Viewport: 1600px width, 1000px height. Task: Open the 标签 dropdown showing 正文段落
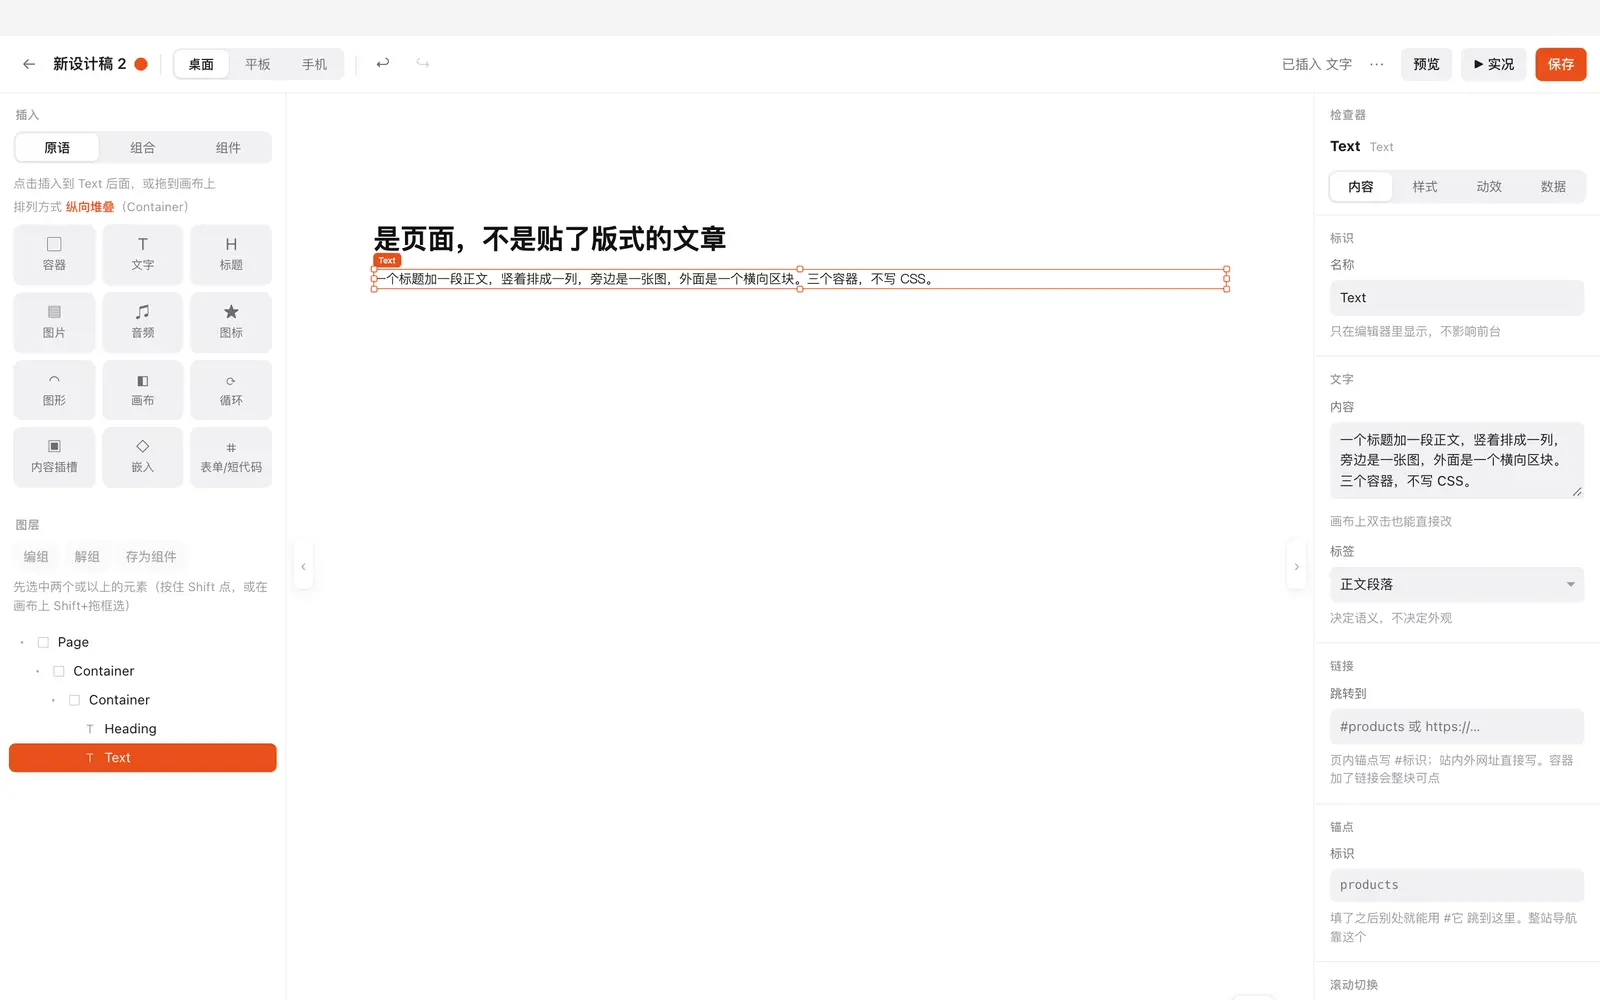pos(1457,584)
